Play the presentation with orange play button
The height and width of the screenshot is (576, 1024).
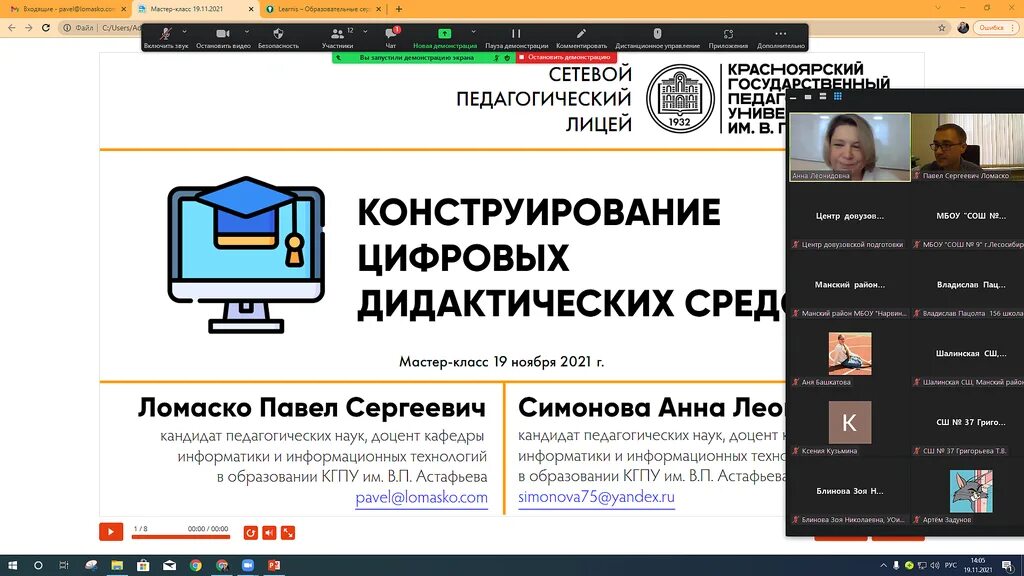click(x=110, y=532)
